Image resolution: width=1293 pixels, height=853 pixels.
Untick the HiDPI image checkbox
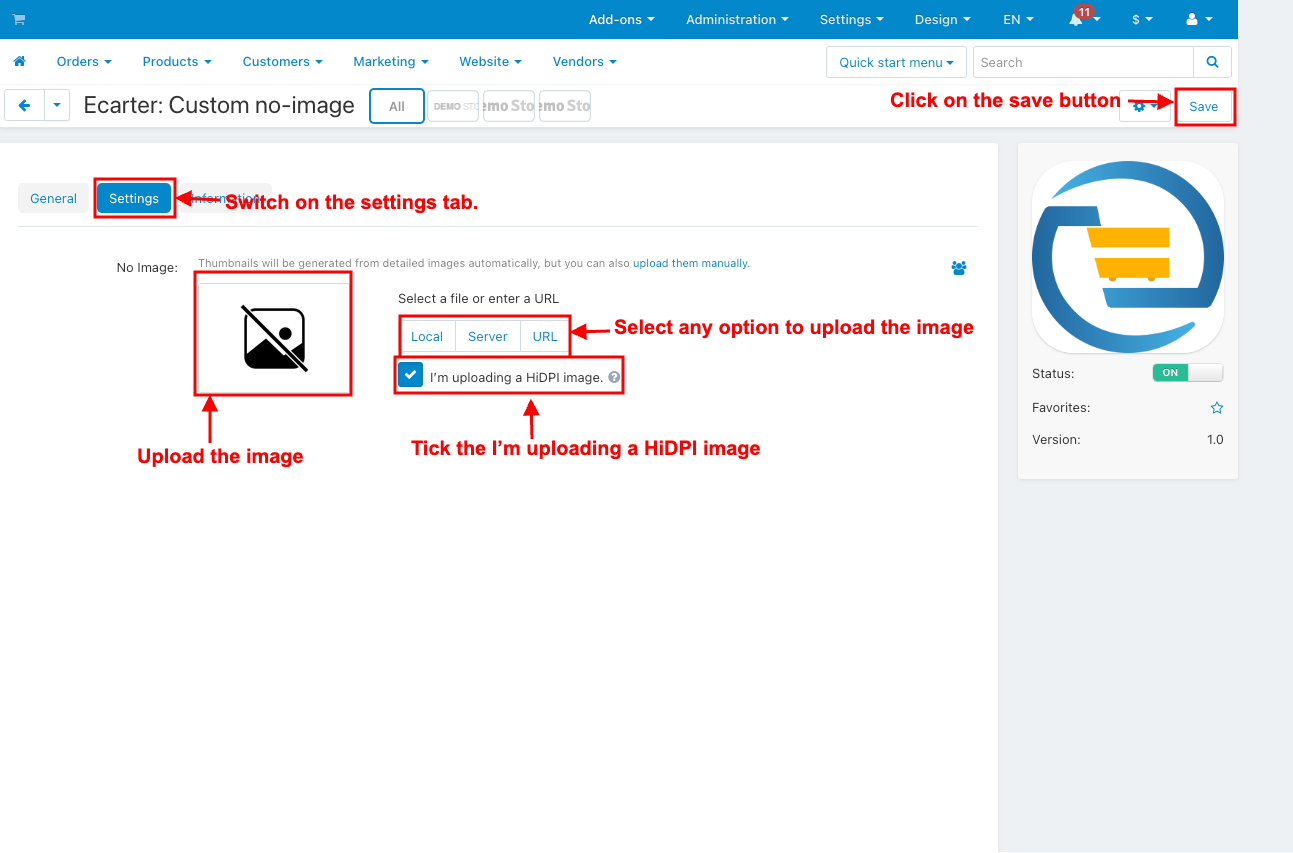(x=411, y=376)
